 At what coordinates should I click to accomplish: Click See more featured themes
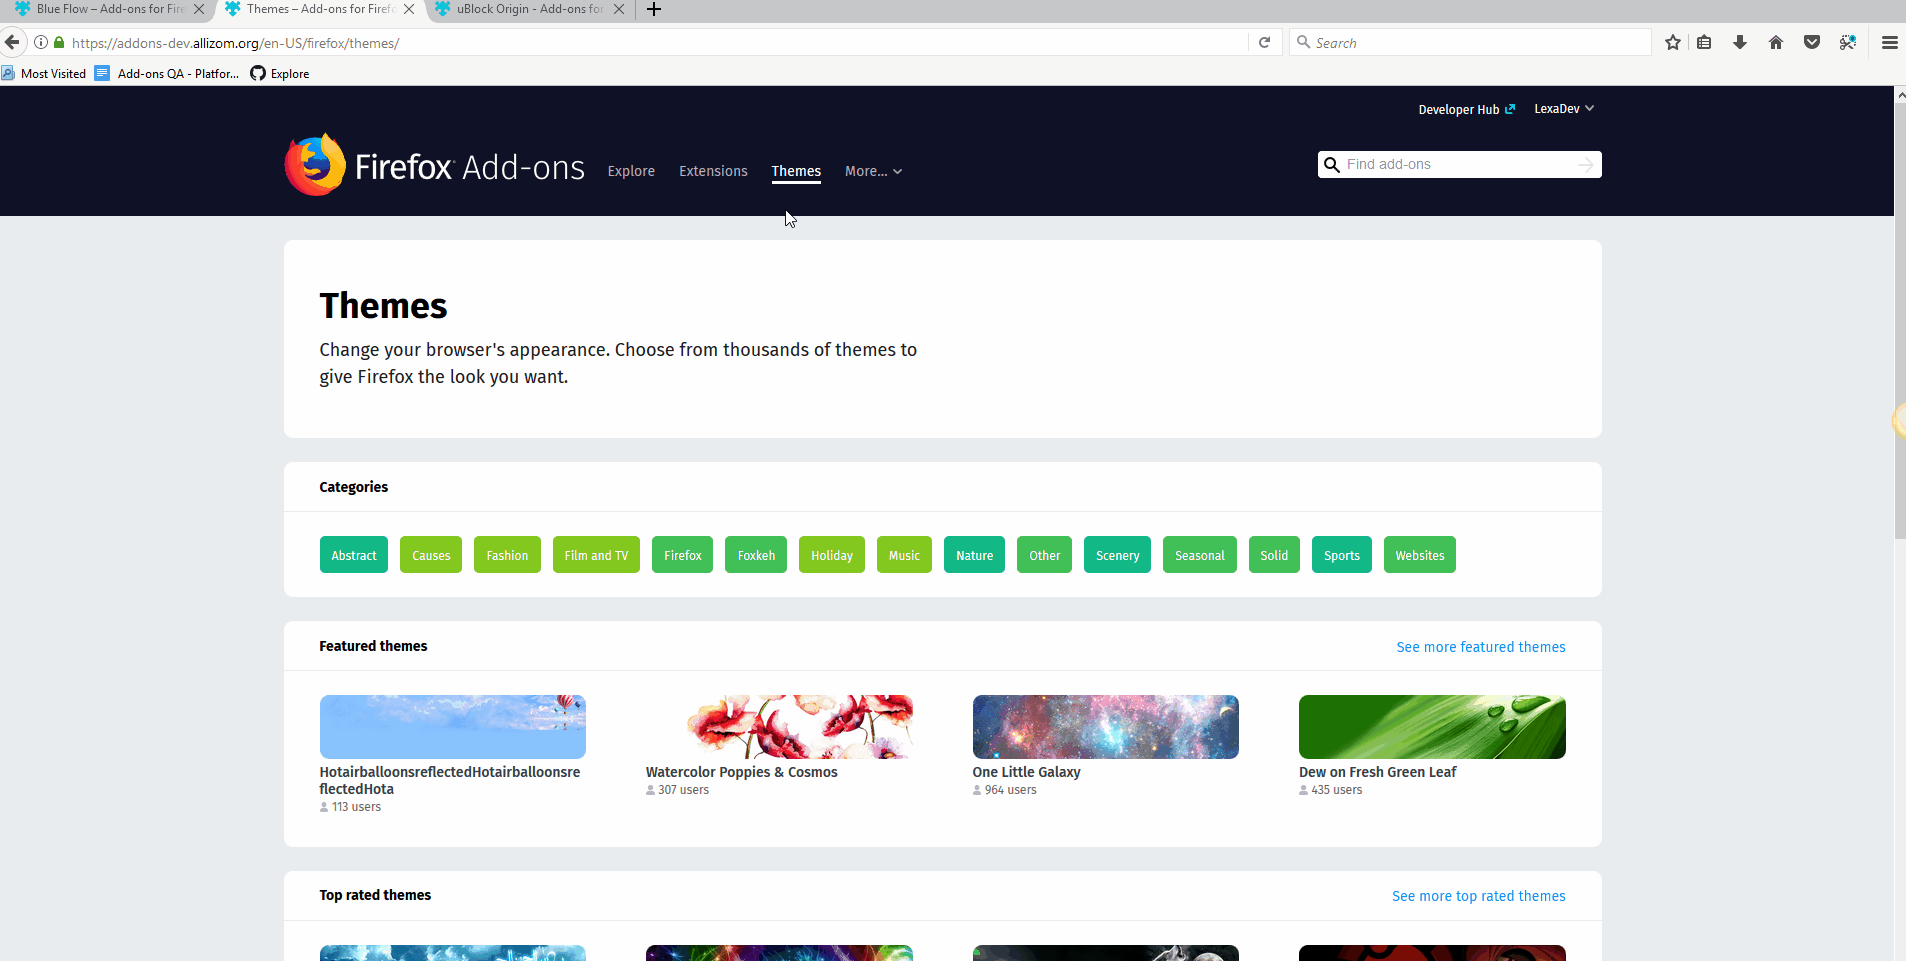tap(1481, 647)
